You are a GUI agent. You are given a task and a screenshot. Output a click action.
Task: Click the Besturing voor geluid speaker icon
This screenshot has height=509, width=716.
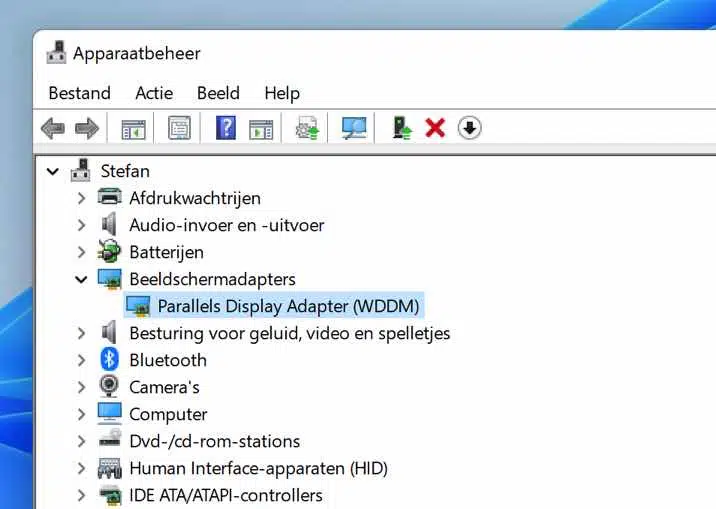[109, 332]
